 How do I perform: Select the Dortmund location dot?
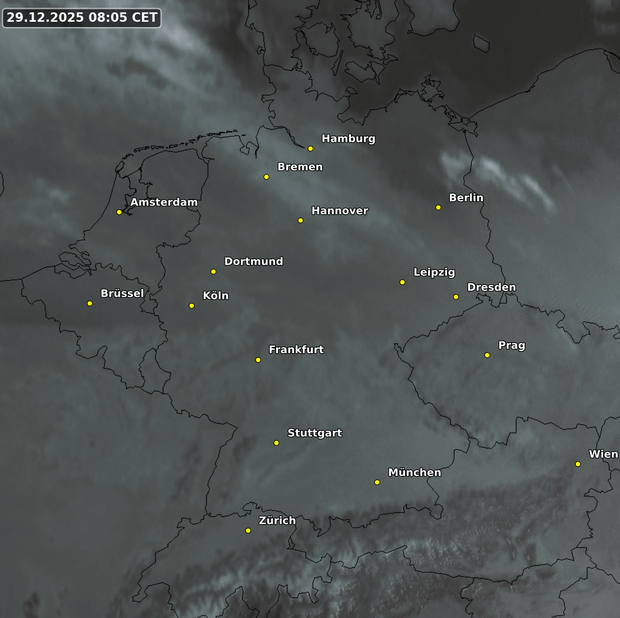coord(213,271)
